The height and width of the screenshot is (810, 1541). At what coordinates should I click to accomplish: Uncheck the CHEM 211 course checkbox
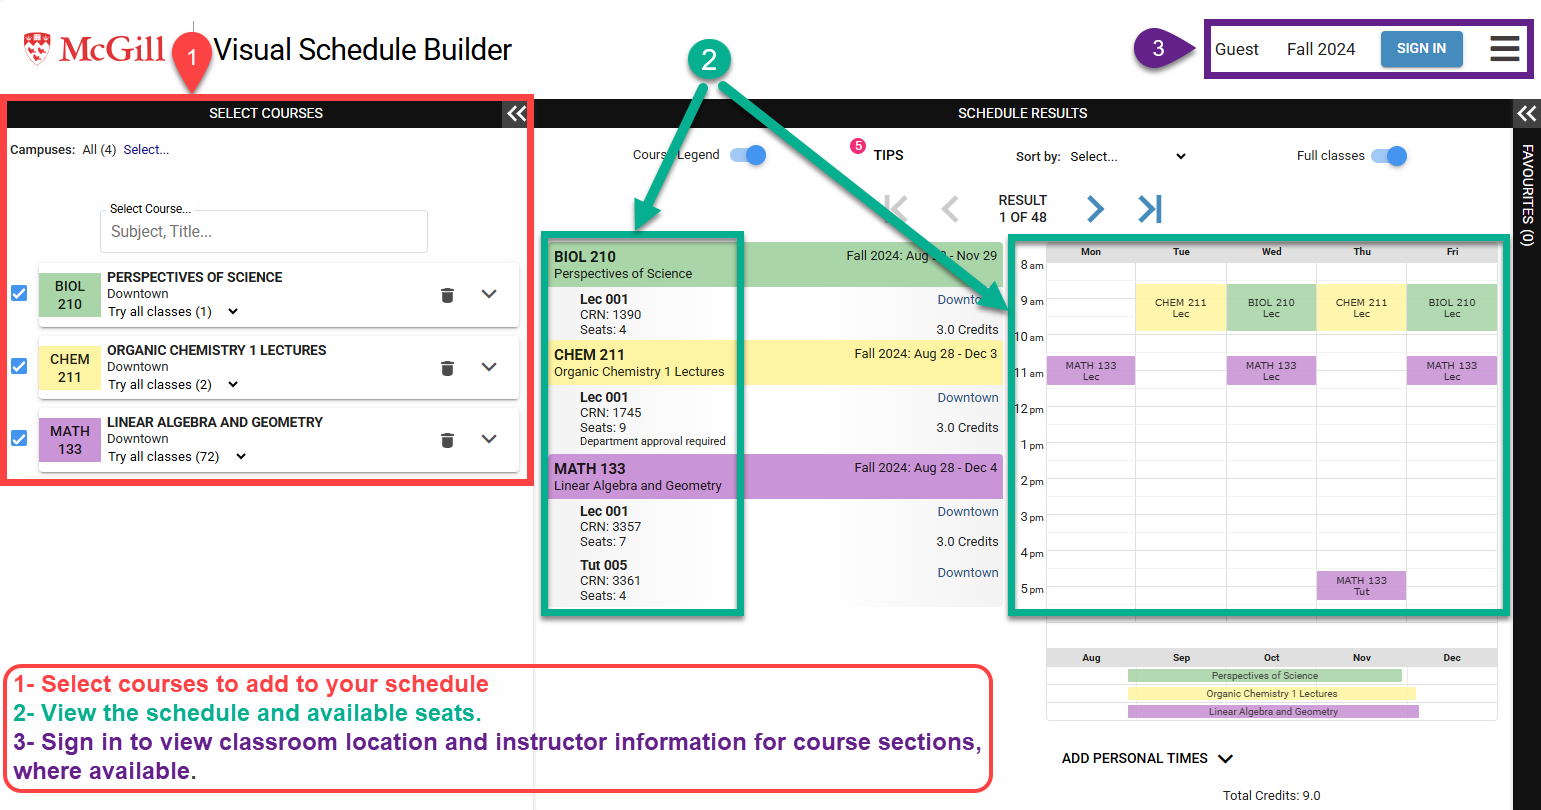coord(19,366)
